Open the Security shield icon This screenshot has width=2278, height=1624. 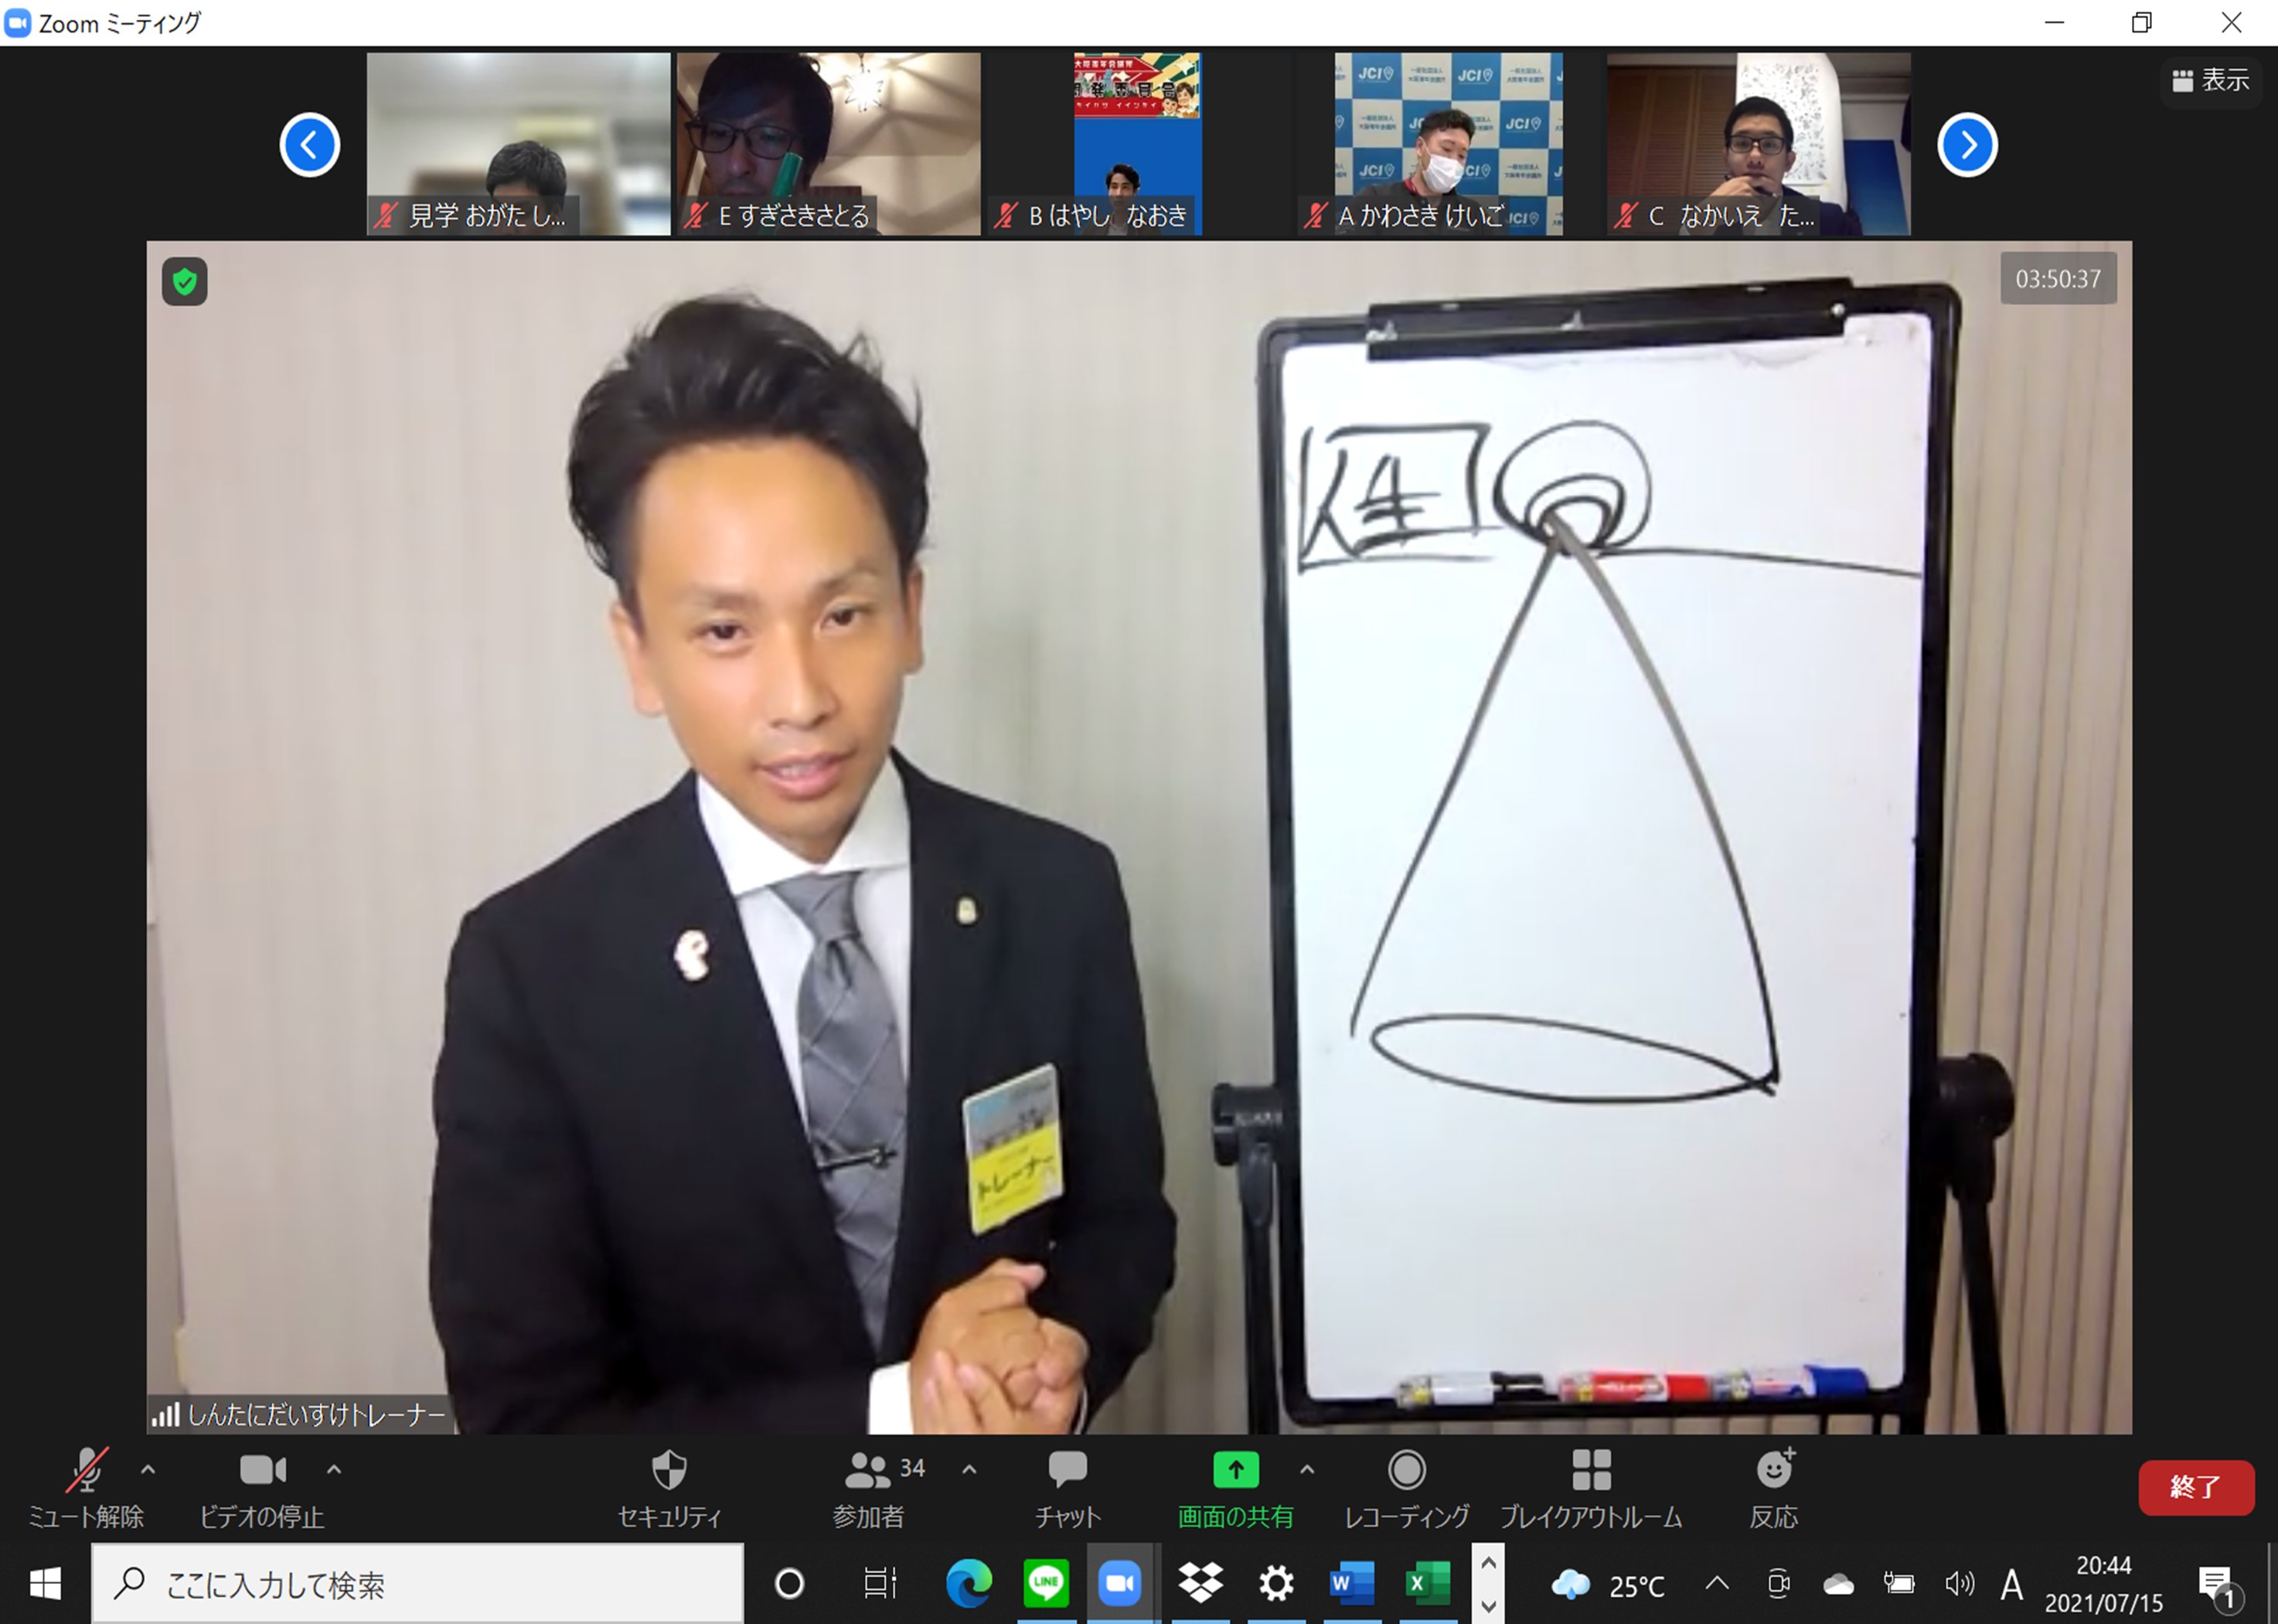point(669,1471)
